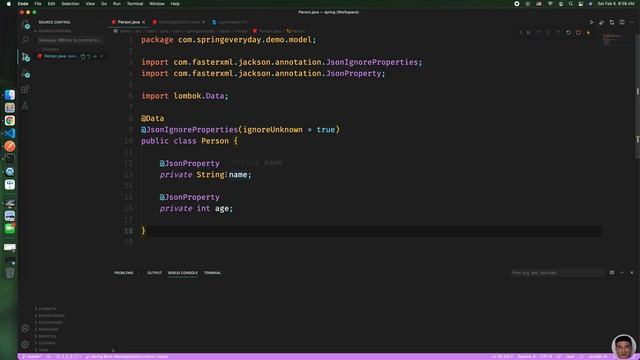Expand the STASHES section

coord(45,343)
